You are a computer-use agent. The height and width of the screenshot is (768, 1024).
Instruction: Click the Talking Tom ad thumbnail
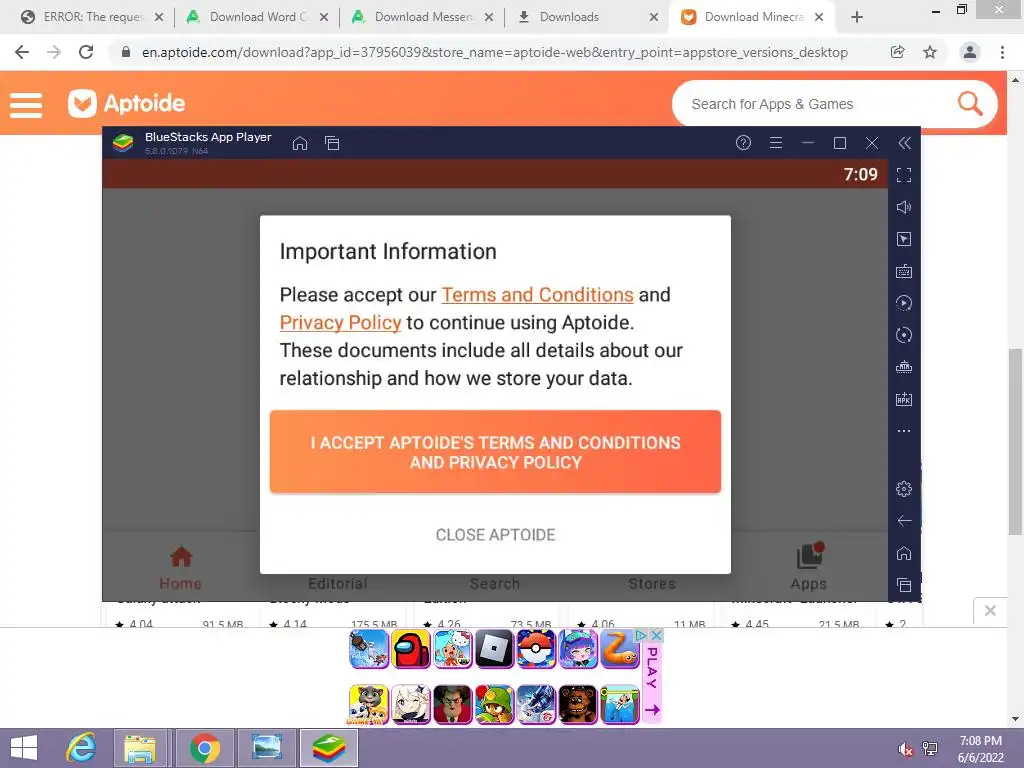[369, 705]
